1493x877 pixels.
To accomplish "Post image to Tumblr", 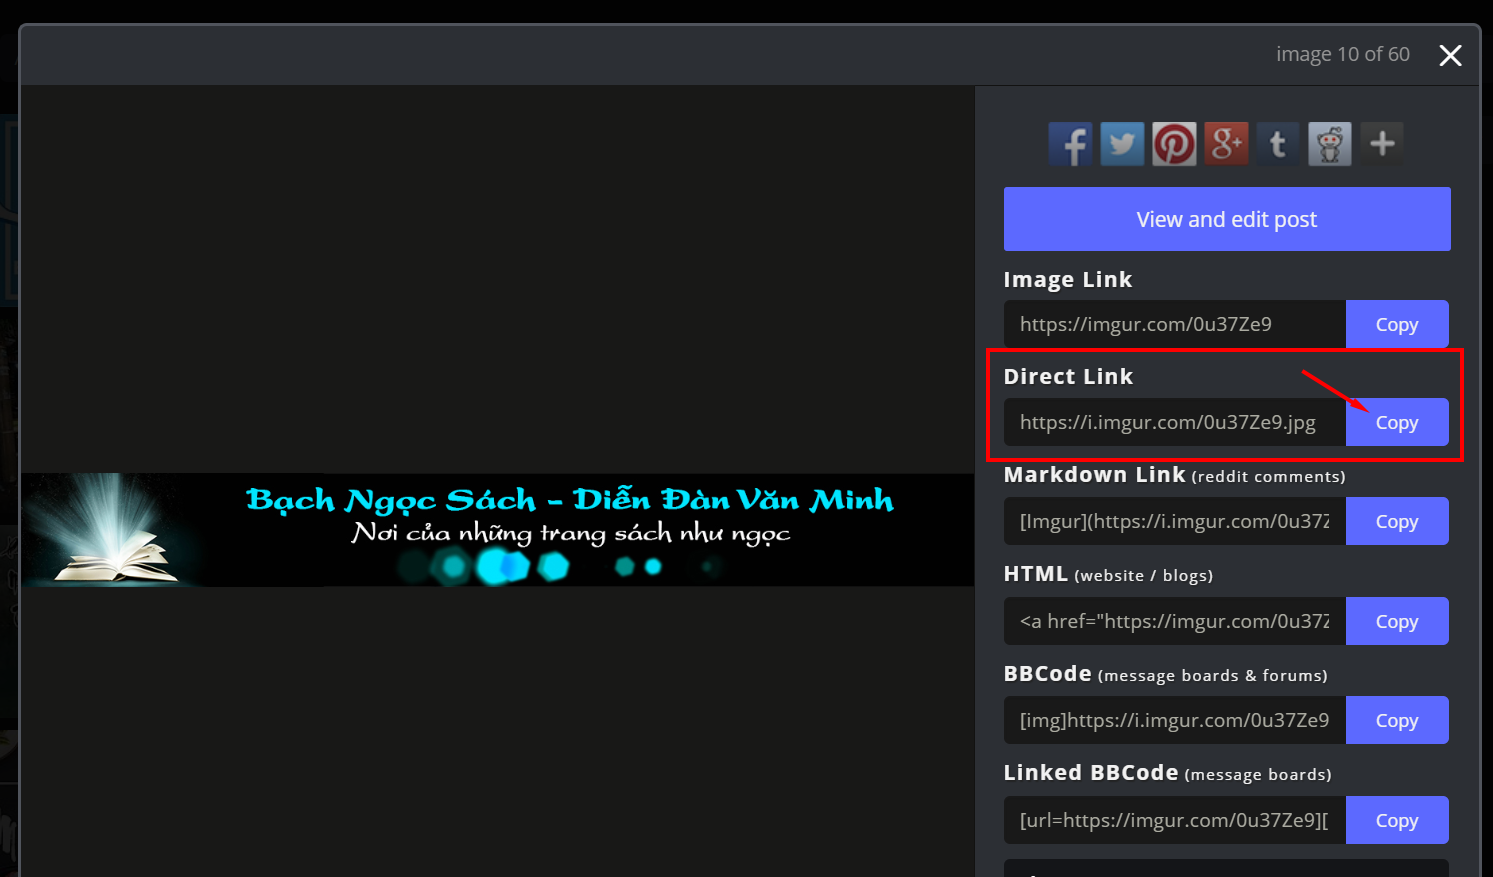I will point(1278,144).
